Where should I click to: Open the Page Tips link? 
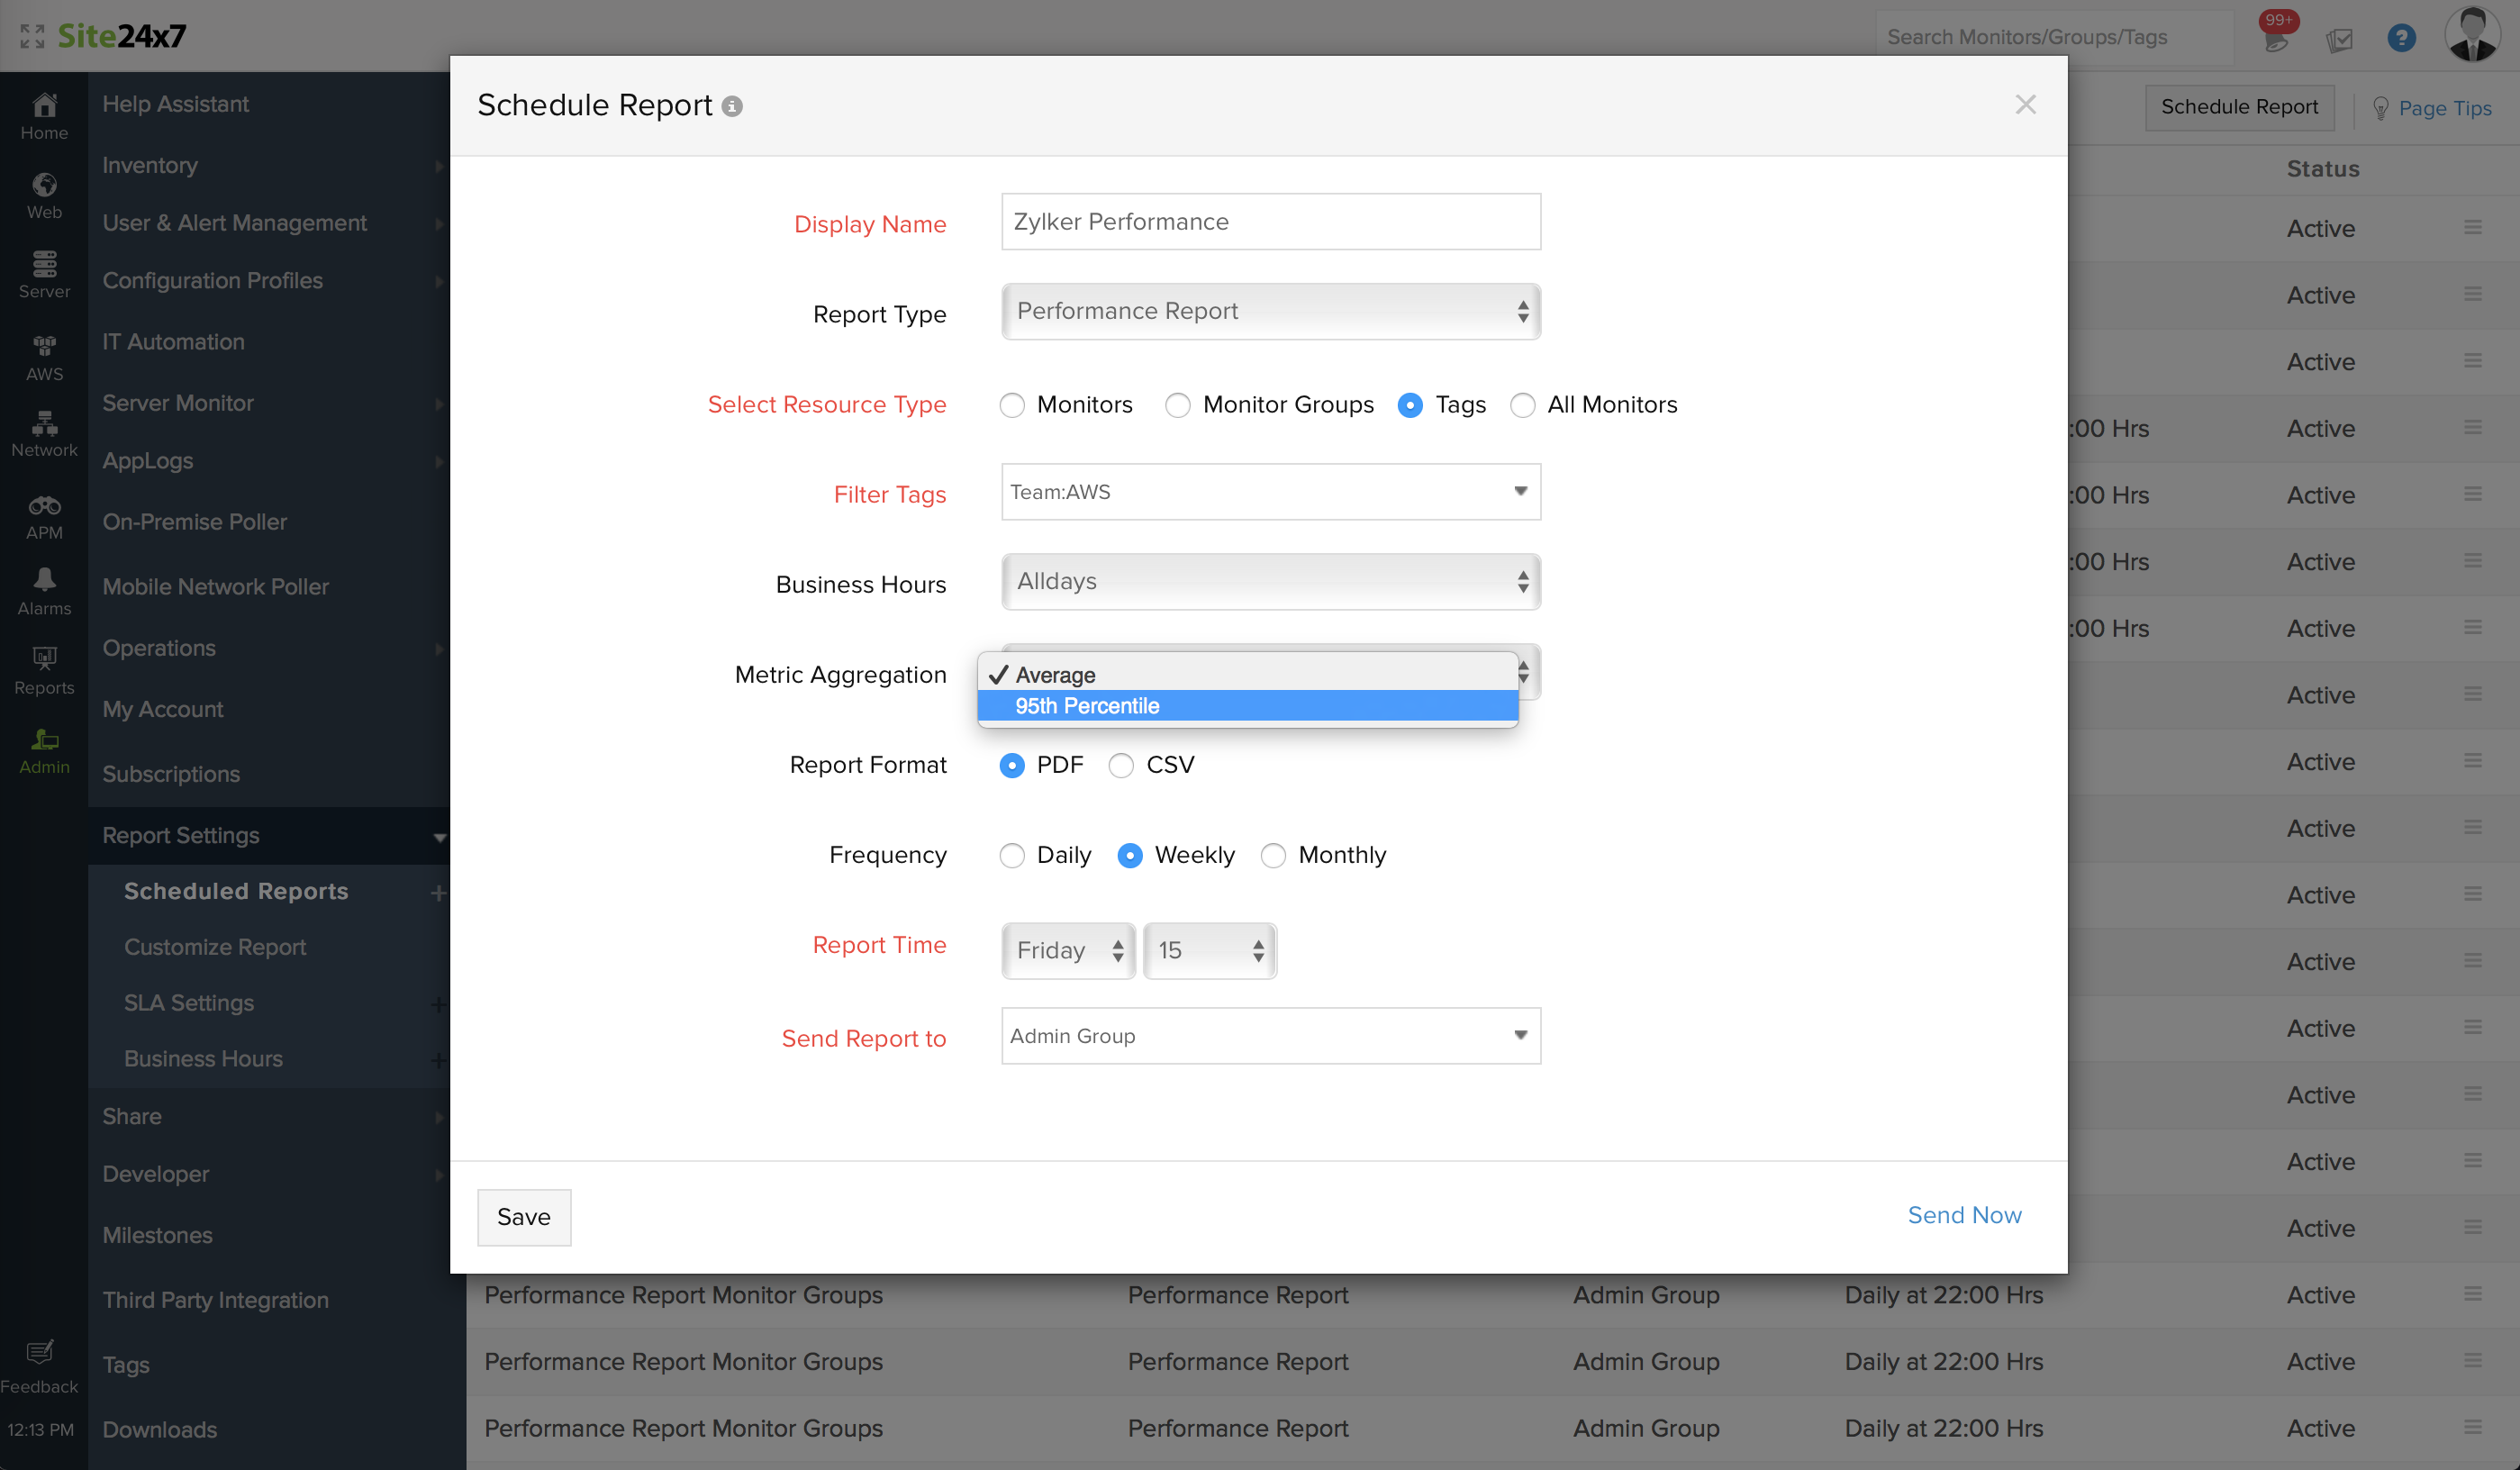2444,108
